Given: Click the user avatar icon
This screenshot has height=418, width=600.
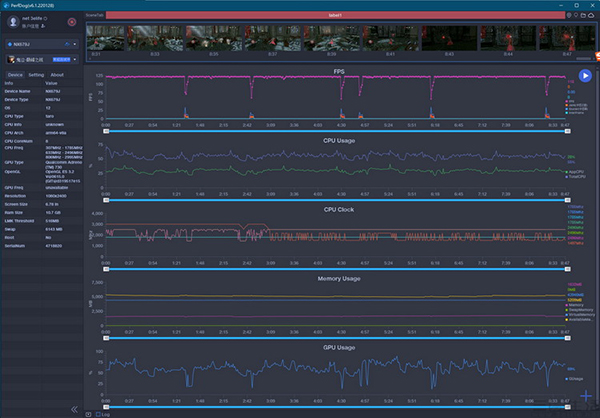Looking at the screenshot, I should coord(14,21).
